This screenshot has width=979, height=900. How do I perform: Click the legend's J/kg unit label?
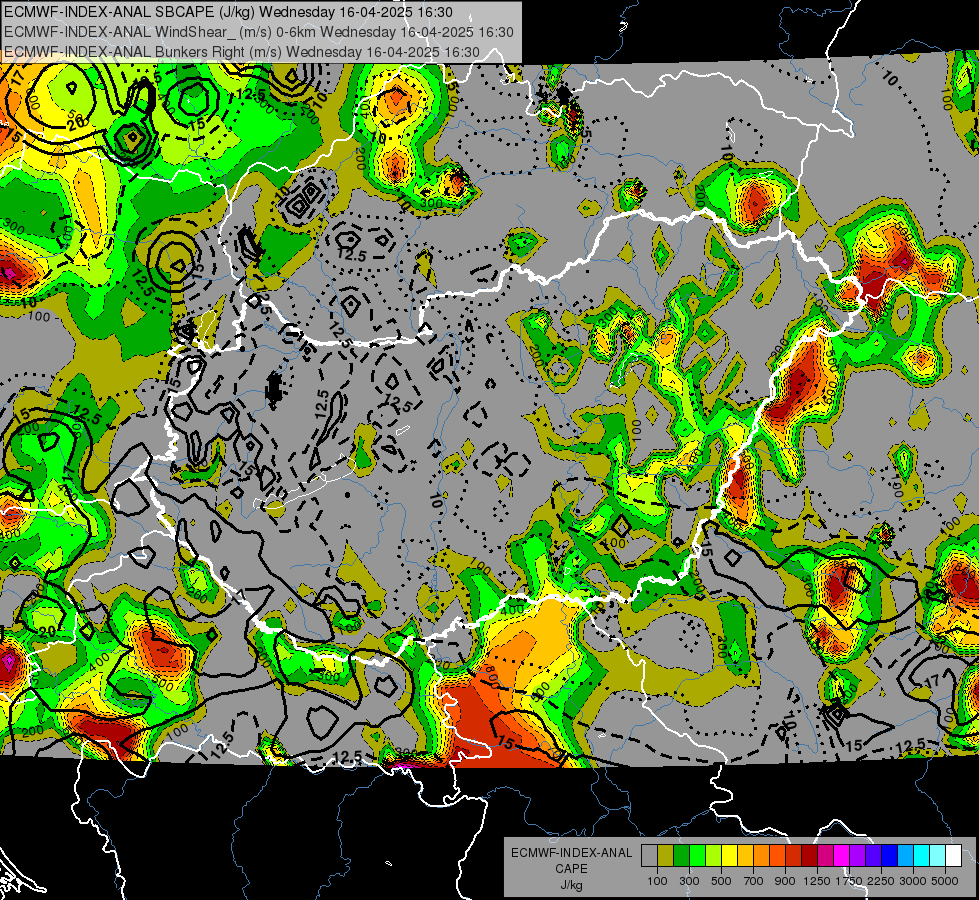pyautogui.click(x=571, y=885)
